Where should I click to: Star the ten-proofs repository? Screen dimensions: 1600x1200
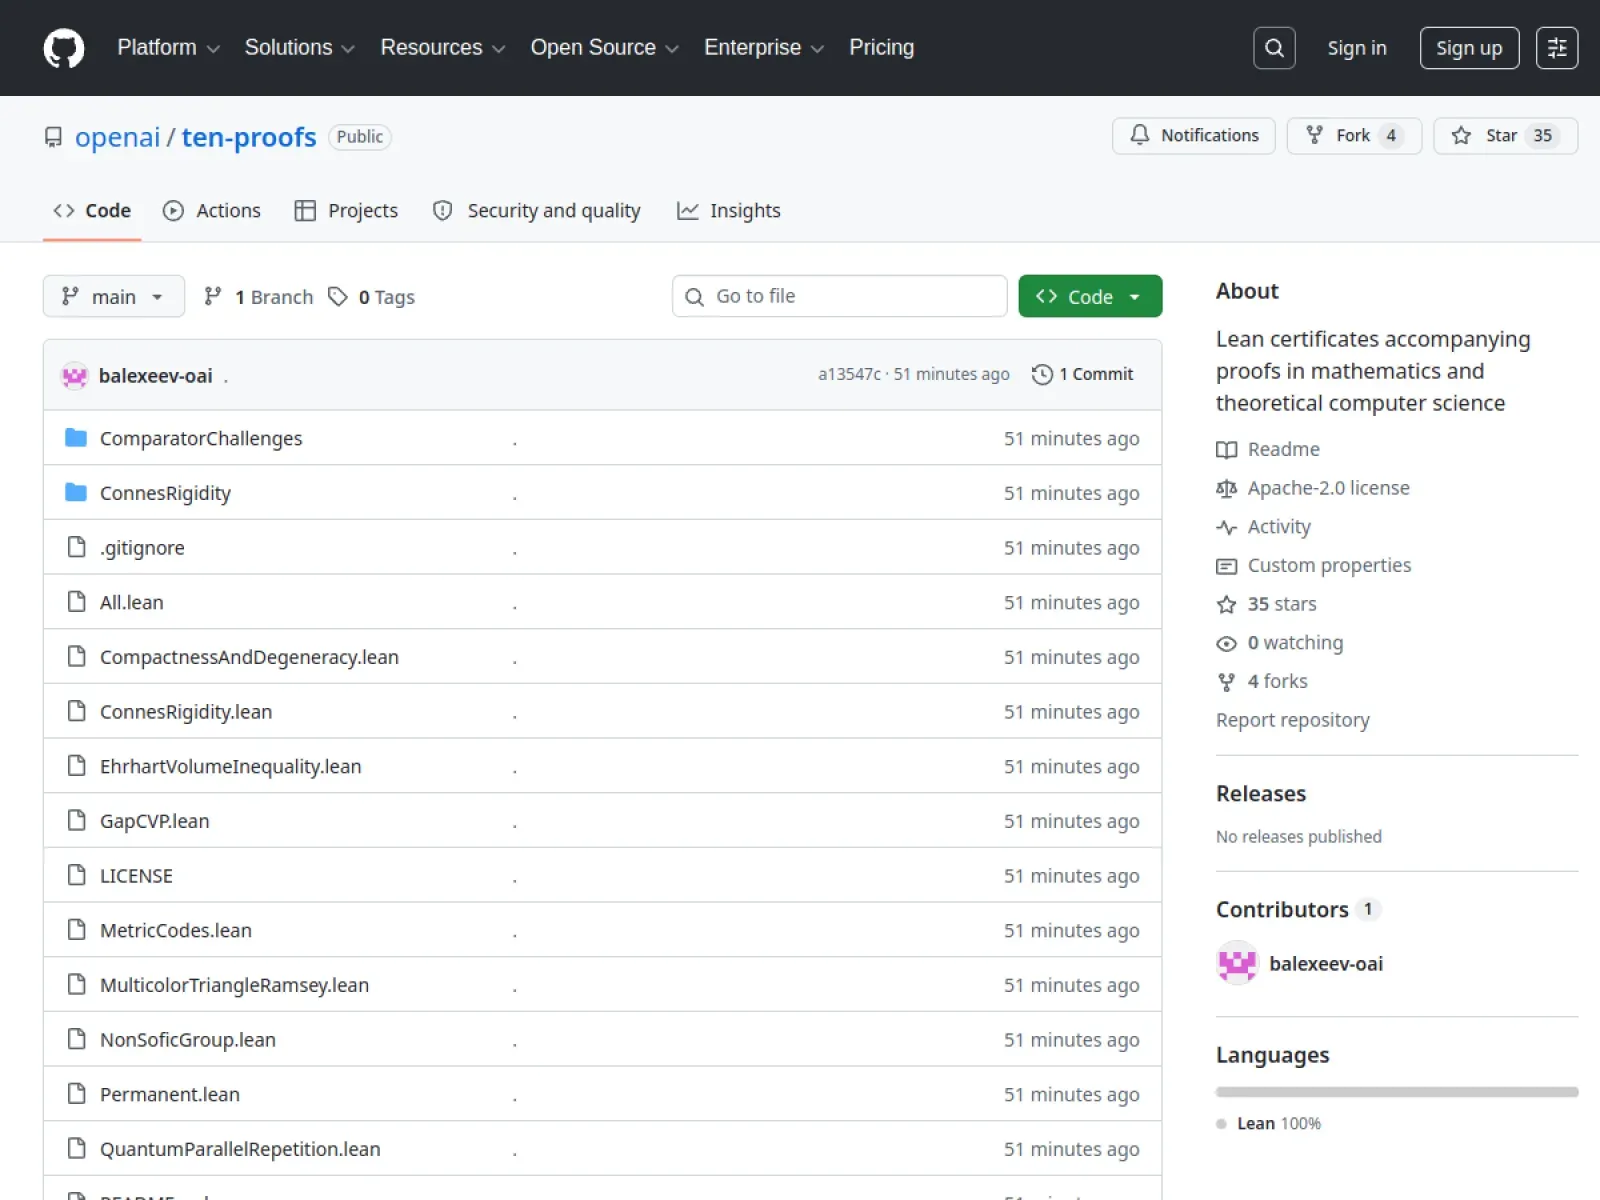(1506, 135)
